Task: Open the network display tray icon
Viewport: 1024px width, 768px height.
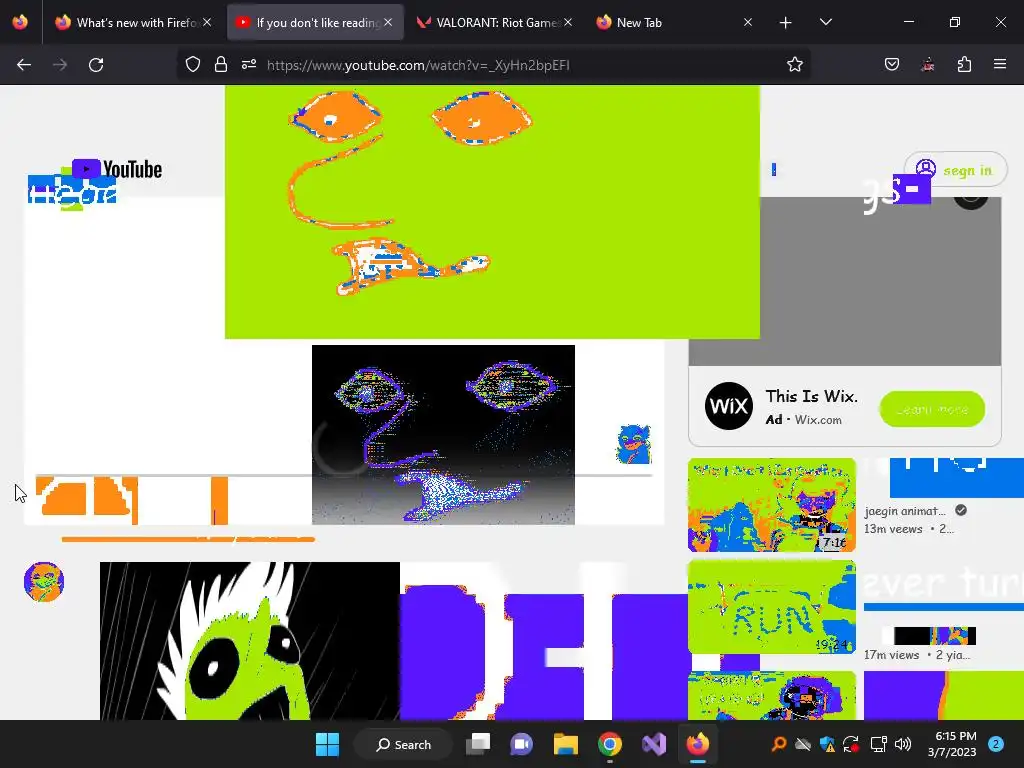Action: click(x=878, y=744)
